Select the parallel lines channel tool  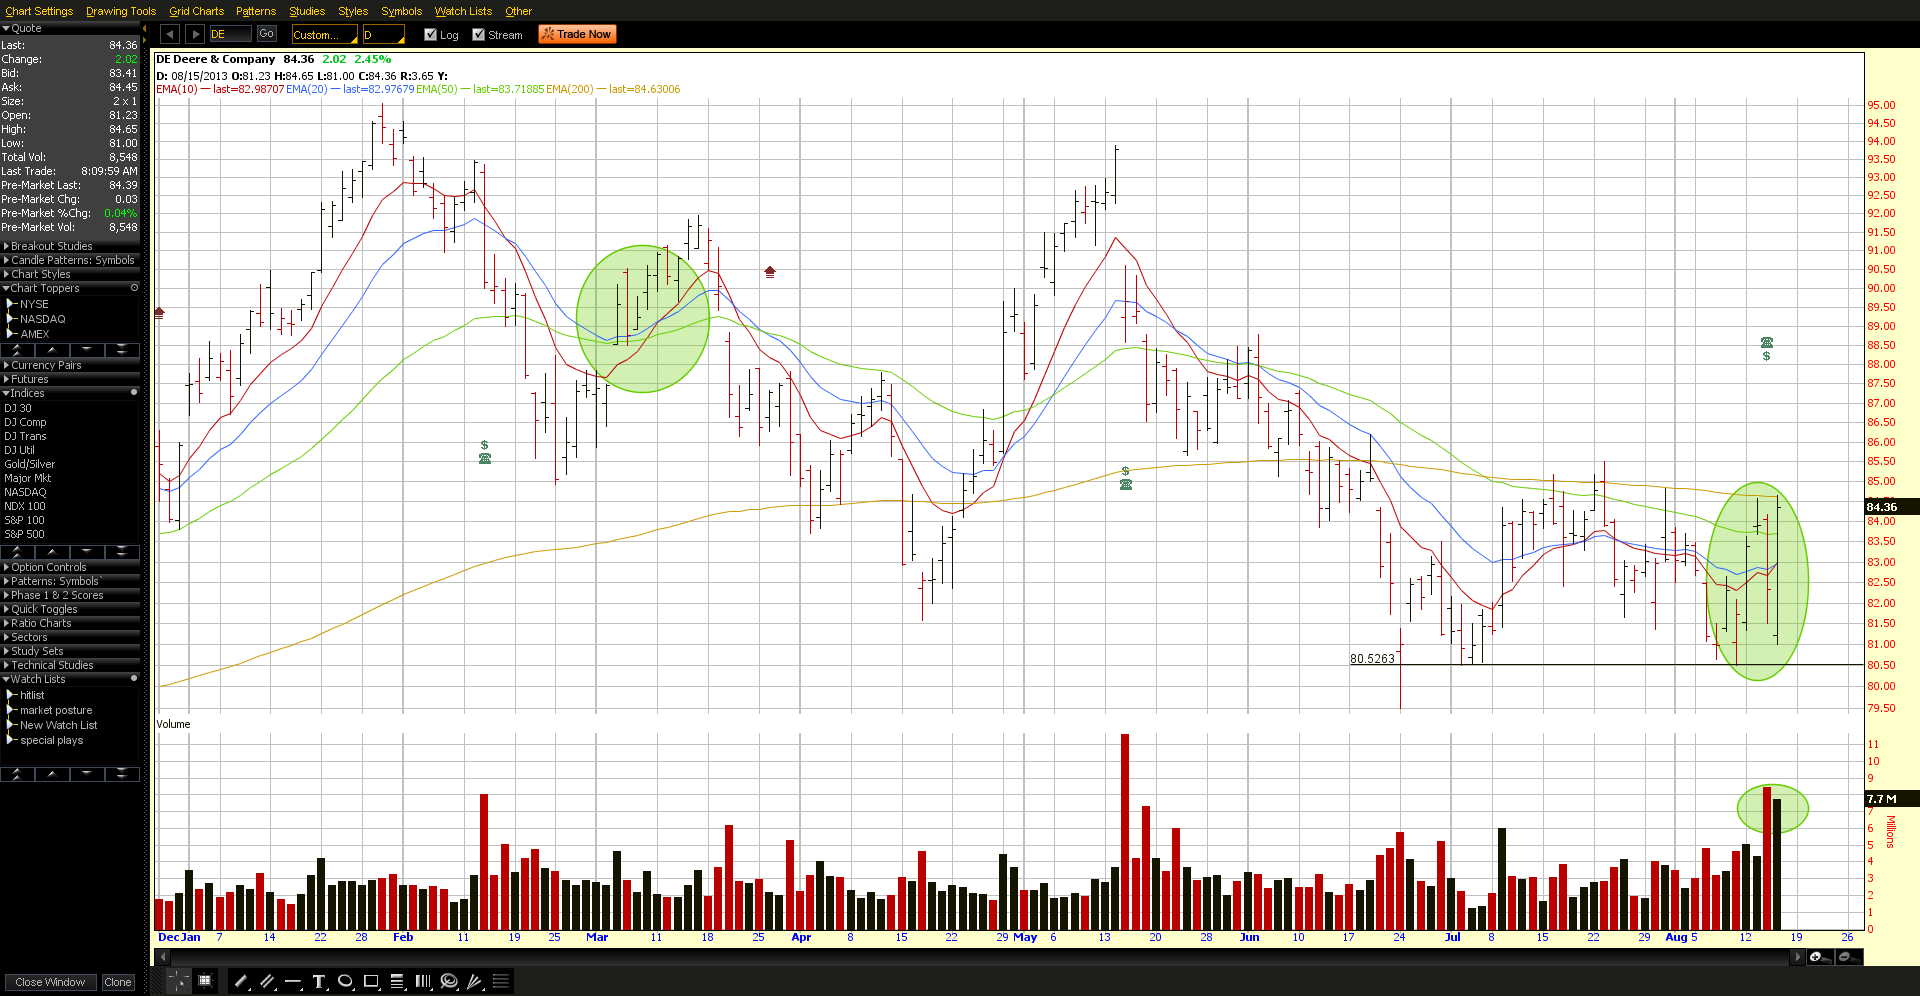[267, 981]
